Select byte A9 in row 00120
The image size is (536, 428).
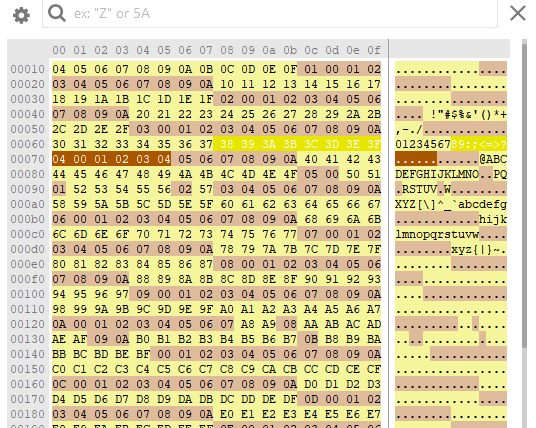pyautogui.click(x=269, y=324)
